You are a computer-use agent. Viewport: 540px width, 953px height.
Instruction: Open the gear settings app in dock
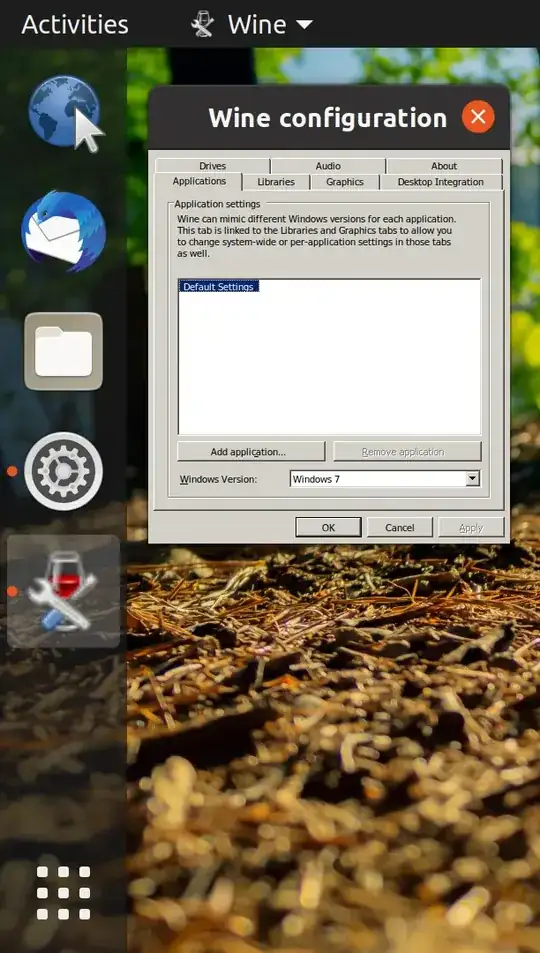[x=63, y=471]
